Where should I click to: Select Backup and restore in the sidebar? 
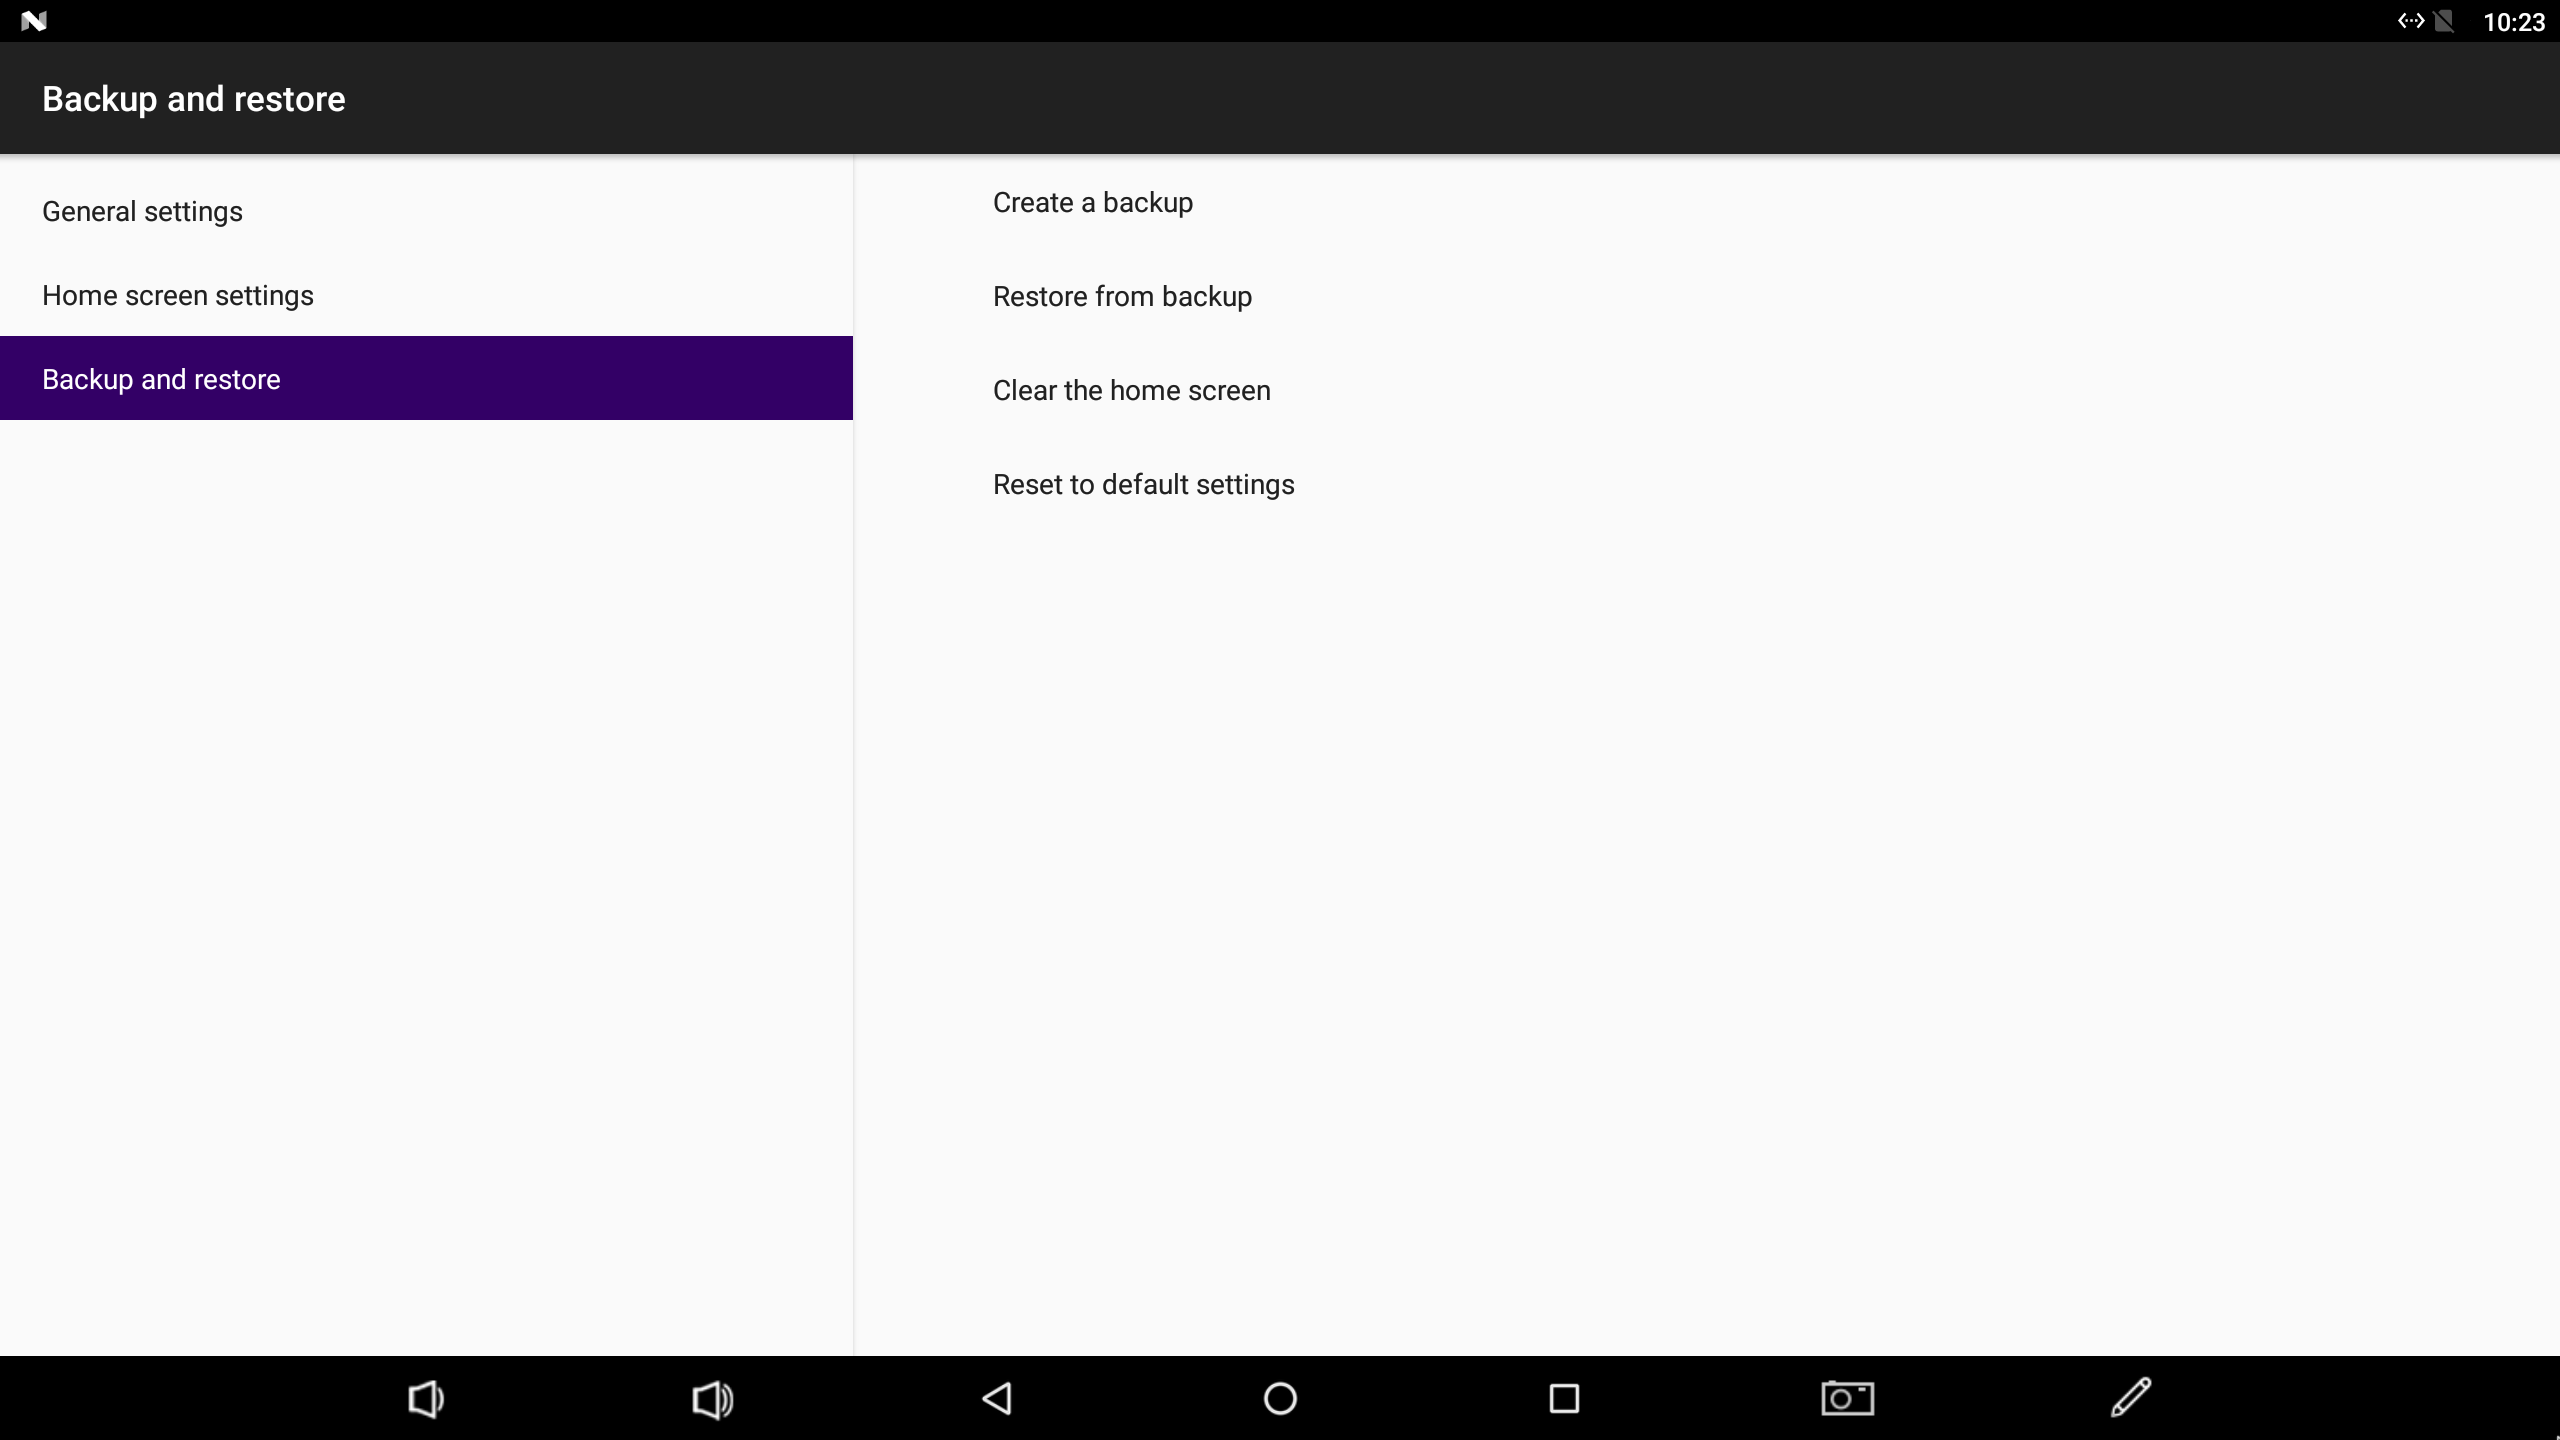point(426,378)
